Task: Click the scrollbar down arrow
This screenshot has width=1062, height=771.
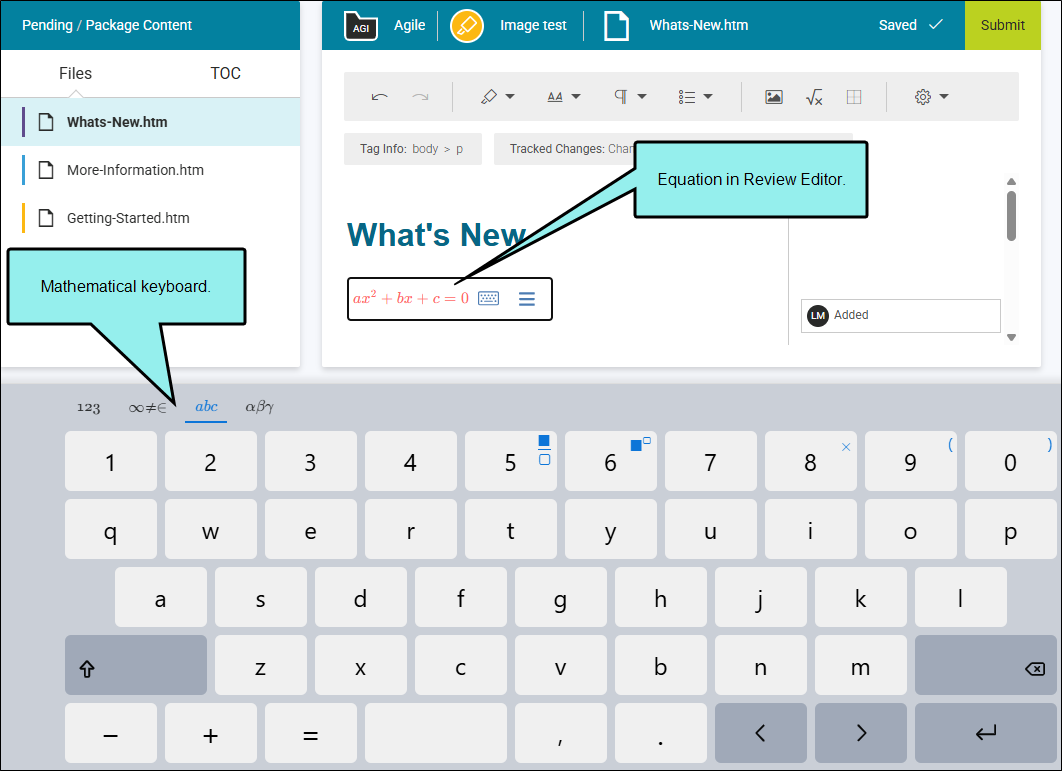Action: (x=1011, y=337)
